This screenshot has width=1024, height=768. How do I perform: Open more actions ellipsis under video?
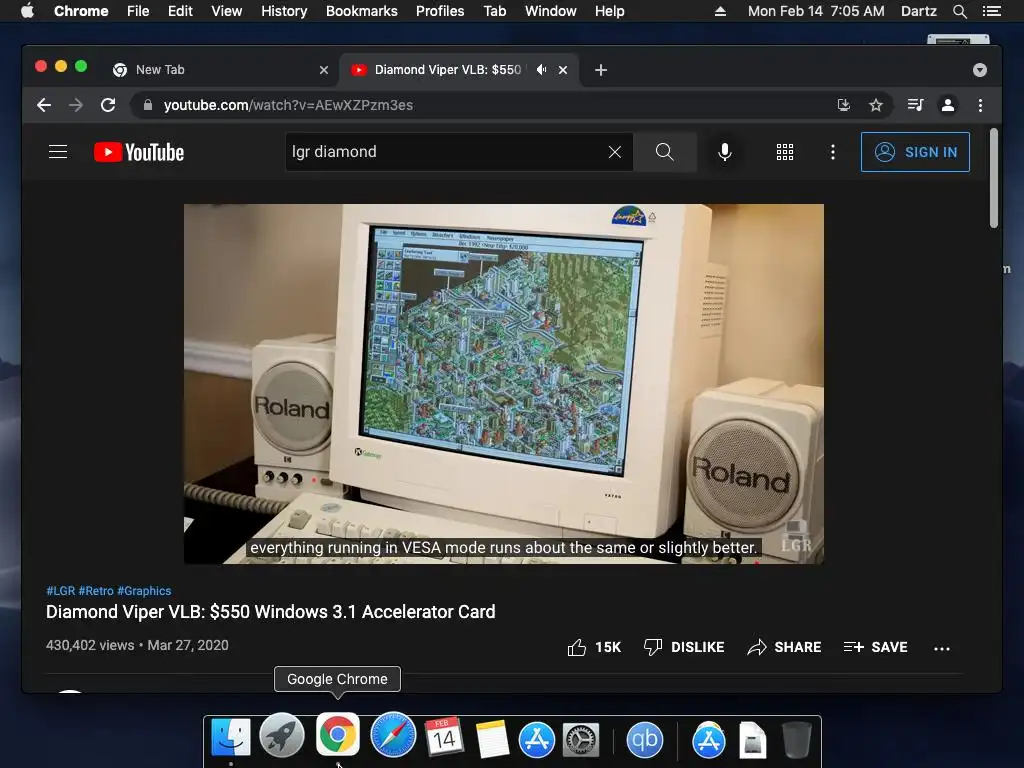[942, 648]
